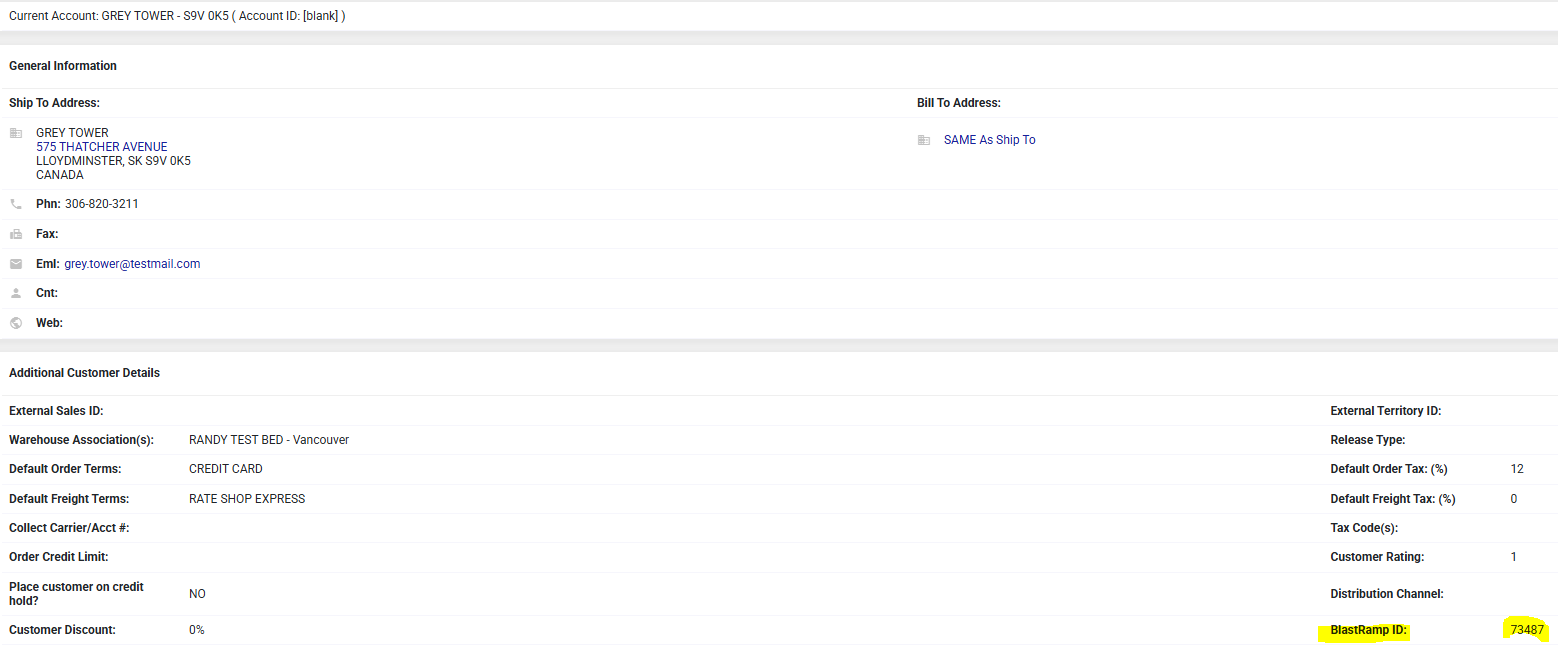Click the phone number 306-820-3211
The height and width of the screenshot is (650, 1558).
click(102, 204)
